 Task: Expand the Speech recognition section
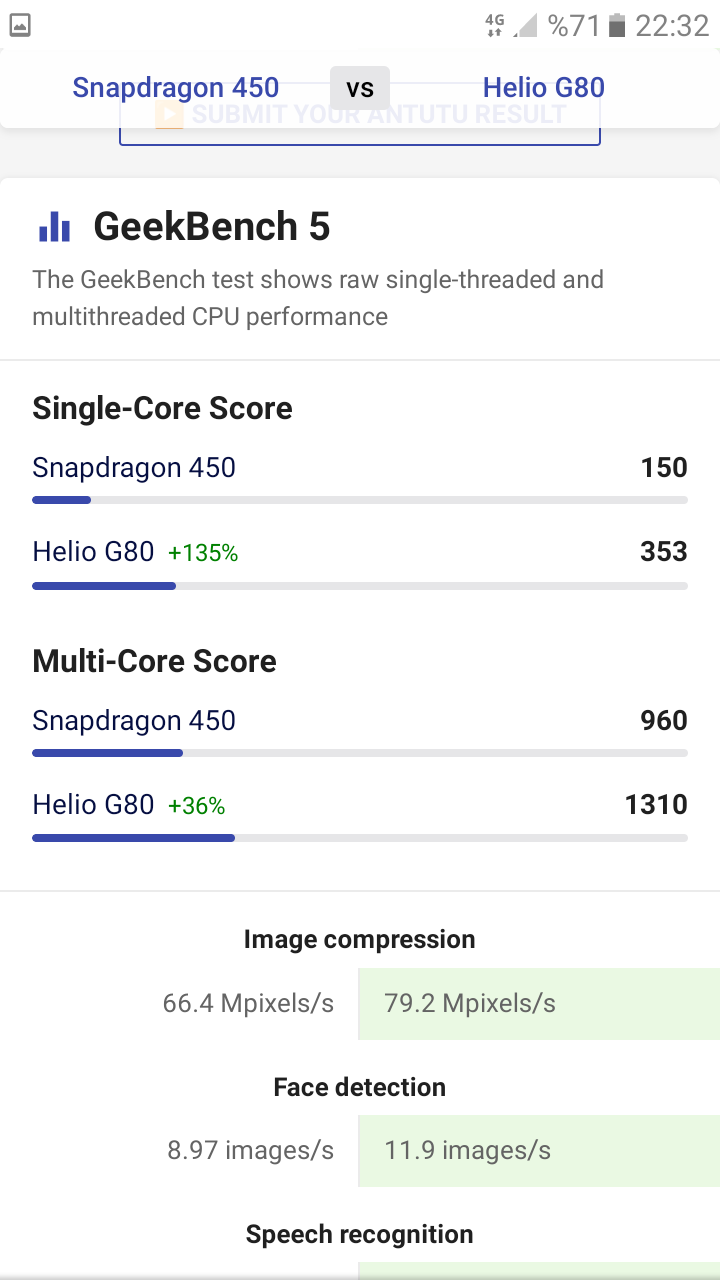(359, 1234)
